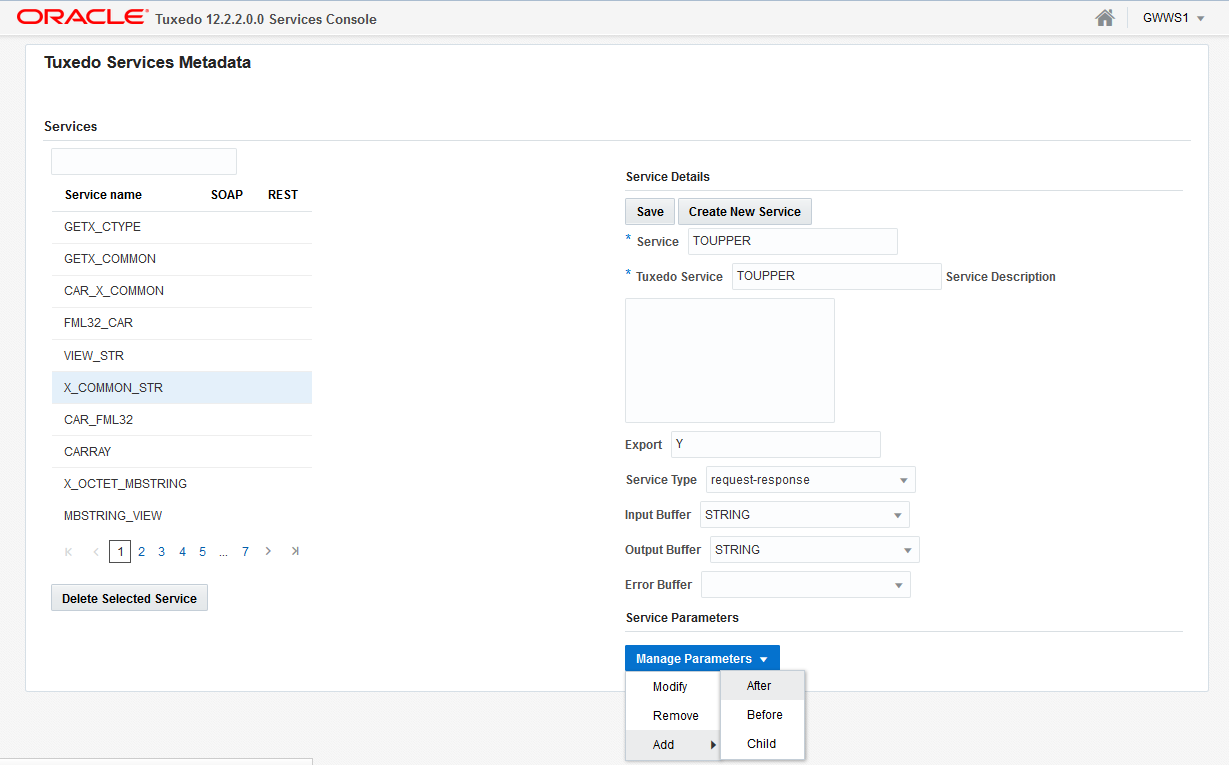Click the REST column header

tap(283, 195)
